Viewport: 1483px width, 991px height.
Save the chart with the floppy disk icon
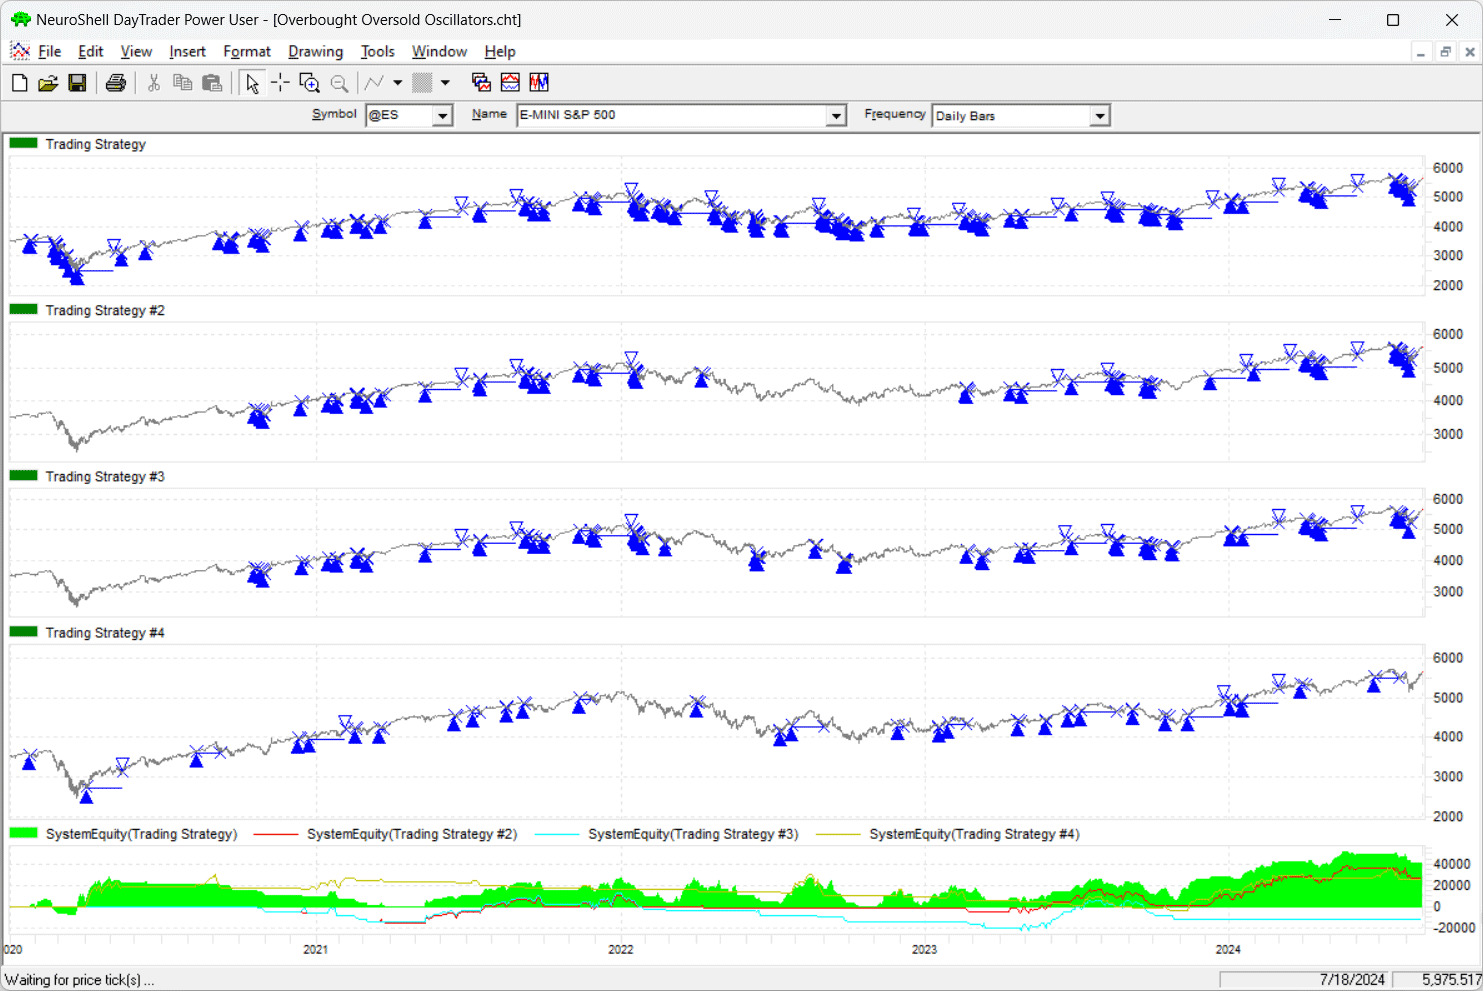click(x=77, y=83)
